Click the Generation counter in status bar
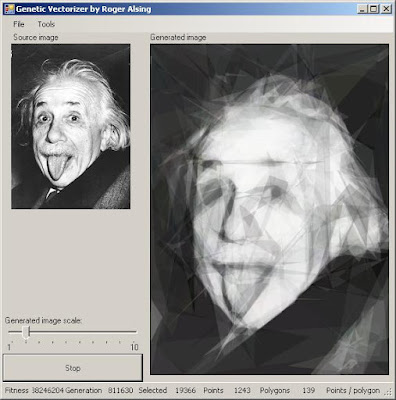This screenshot has width=396, height=400. click(x=120, y=390)
